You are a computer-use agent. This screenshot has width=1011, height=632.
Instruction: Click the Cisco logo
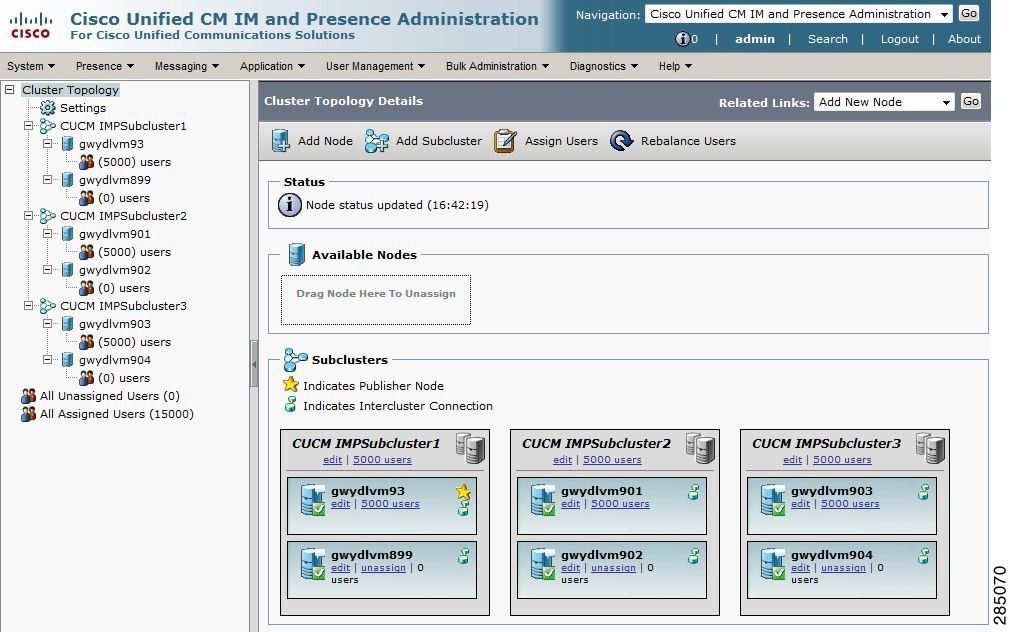click(x=31, y=26)
